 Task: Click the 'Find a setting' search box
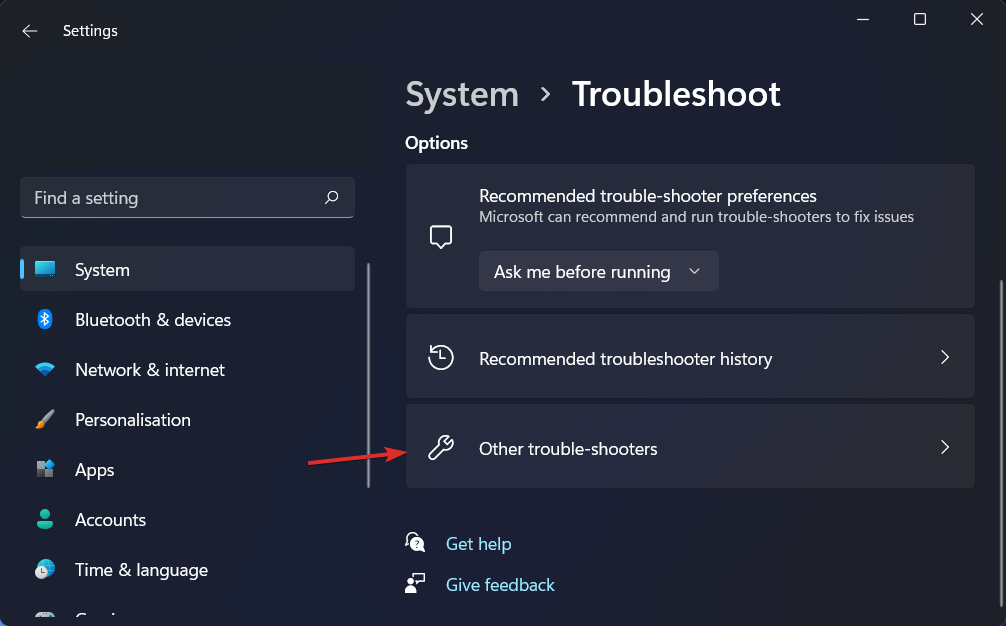click(x=170, y=198)
